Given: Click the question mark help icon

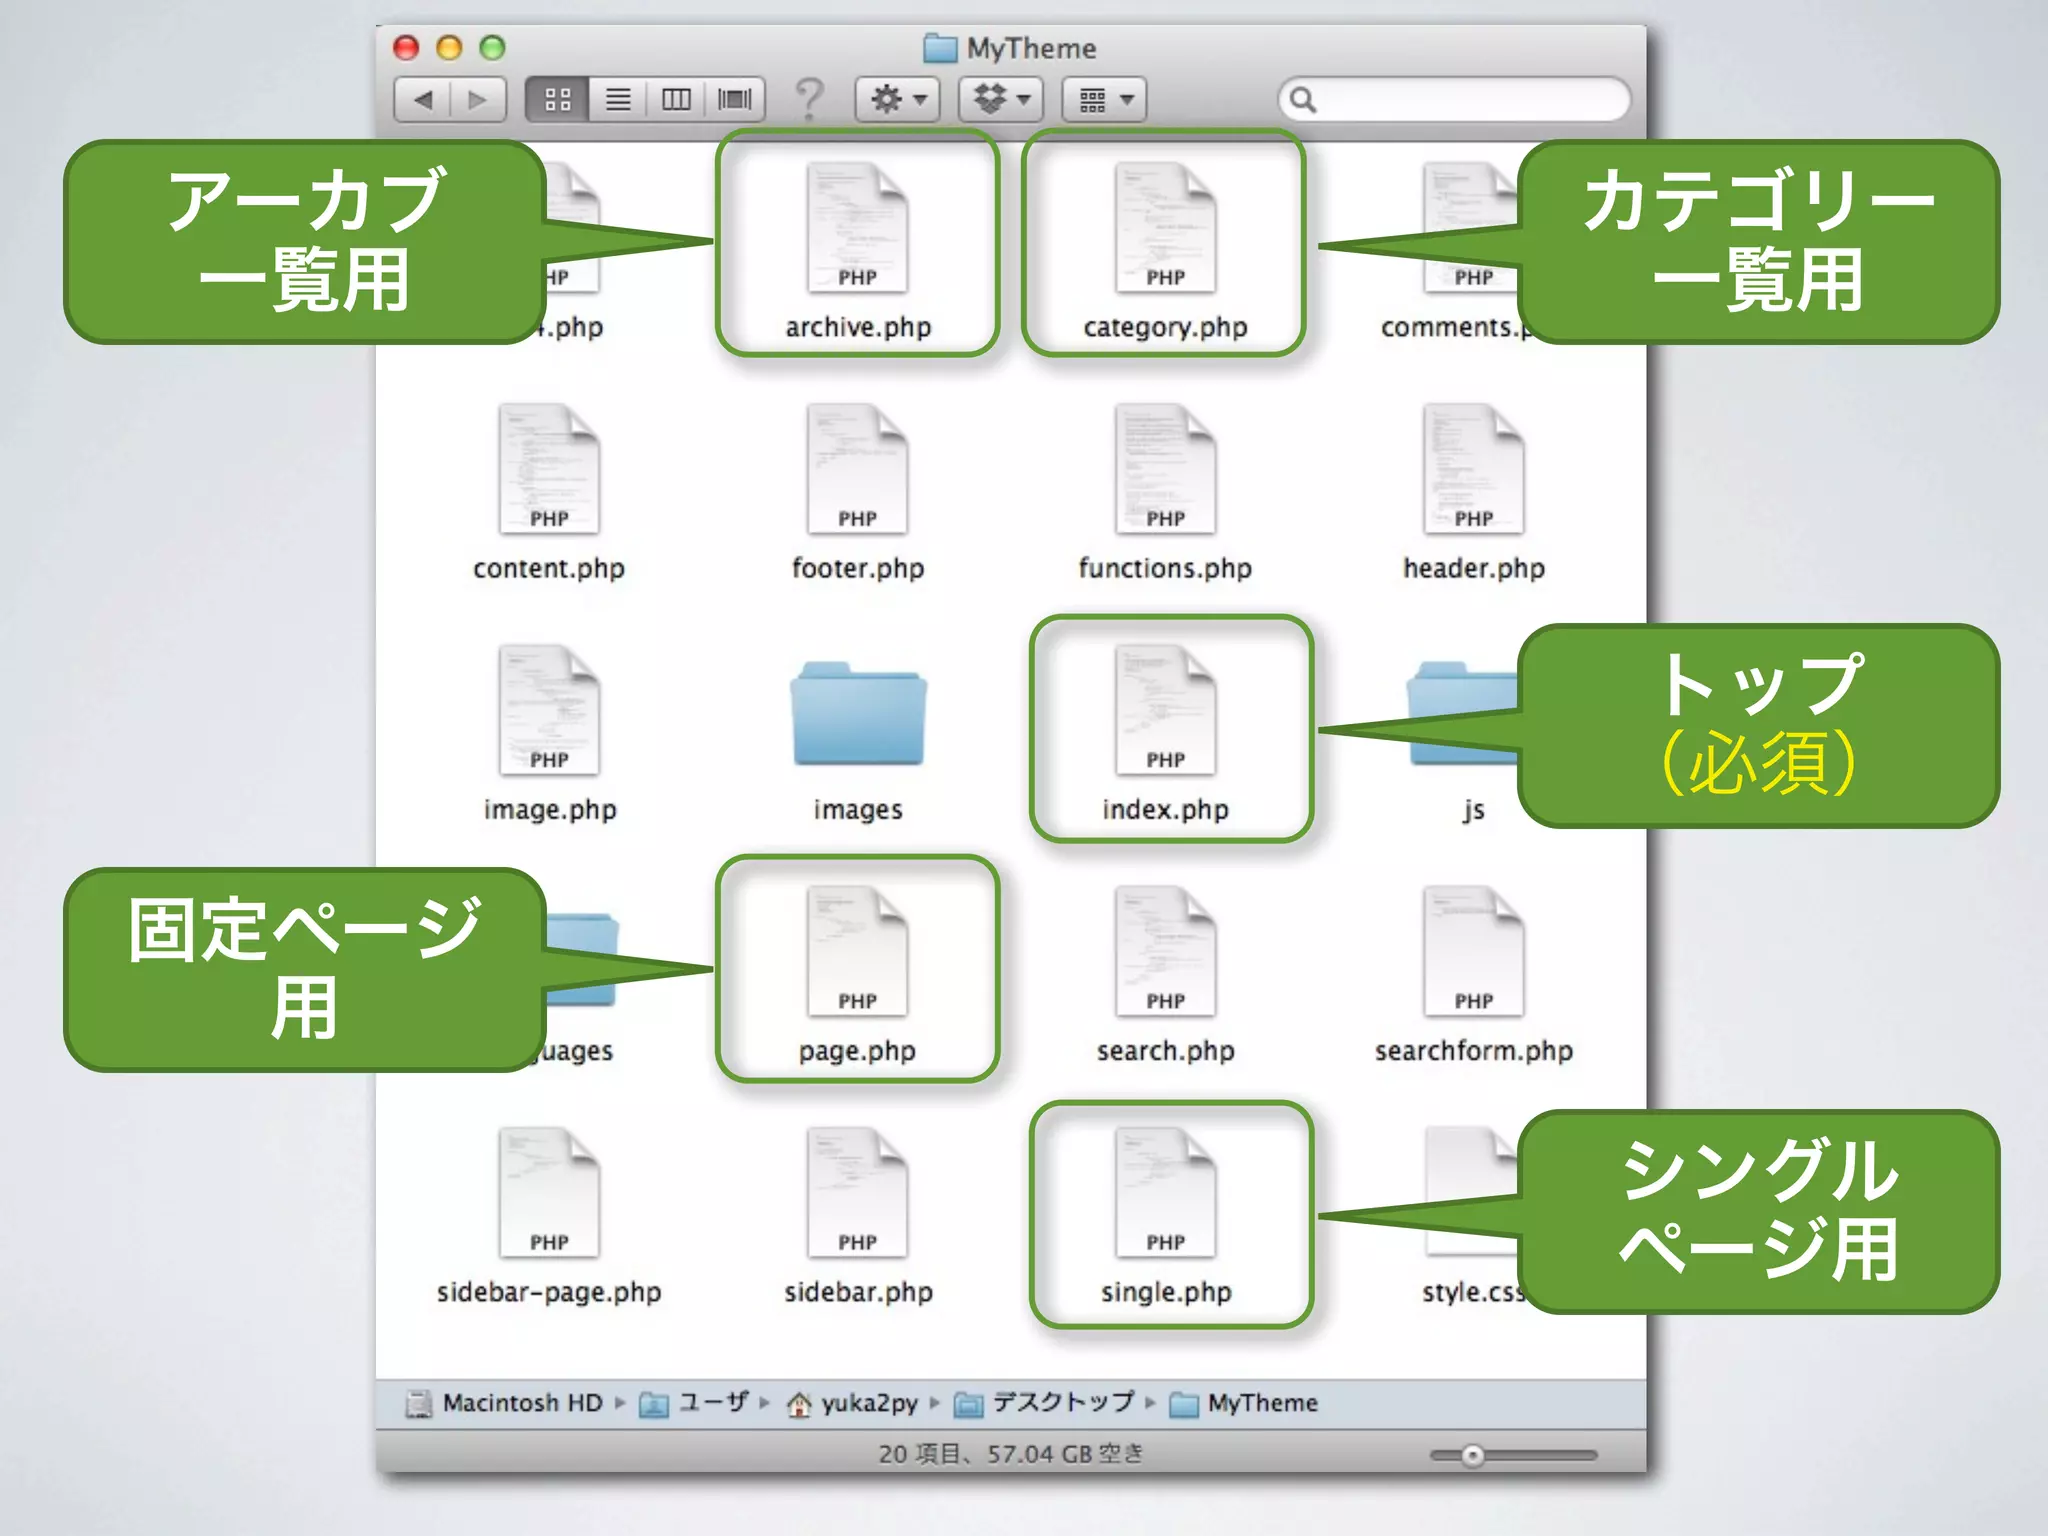Looking at the screenshot, I should (x=809, y=99).
